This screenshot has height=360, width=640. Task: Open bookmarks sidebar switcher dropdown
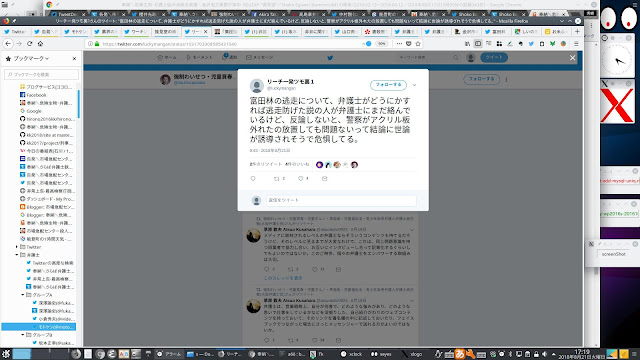tap(31, 59)
